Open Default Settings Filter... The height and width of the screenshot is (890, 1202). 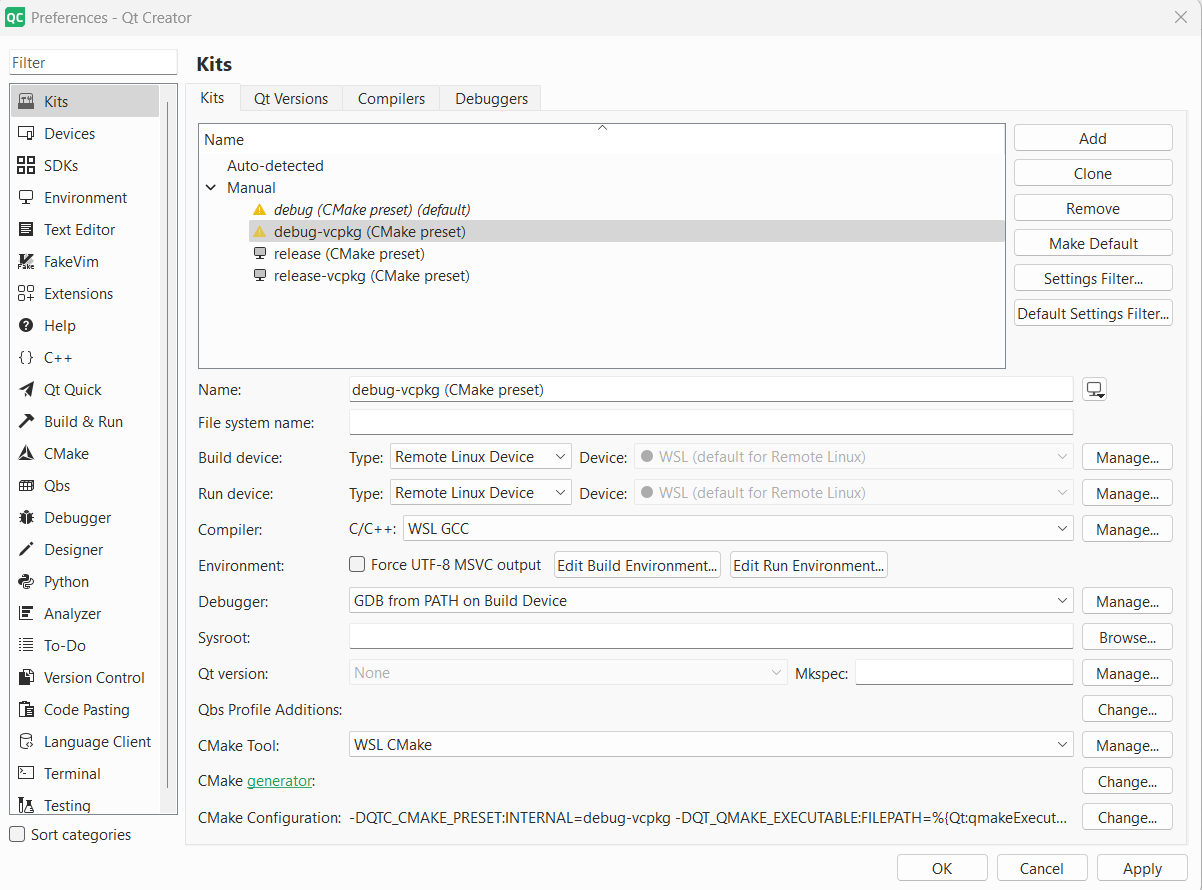coord(1093,313)
